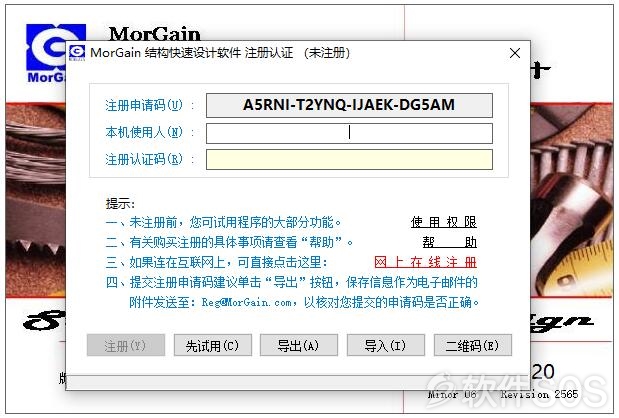Click the 注册认证码 yellow input field
This screenshot has height=418, width=619.
tap(349, 159)
